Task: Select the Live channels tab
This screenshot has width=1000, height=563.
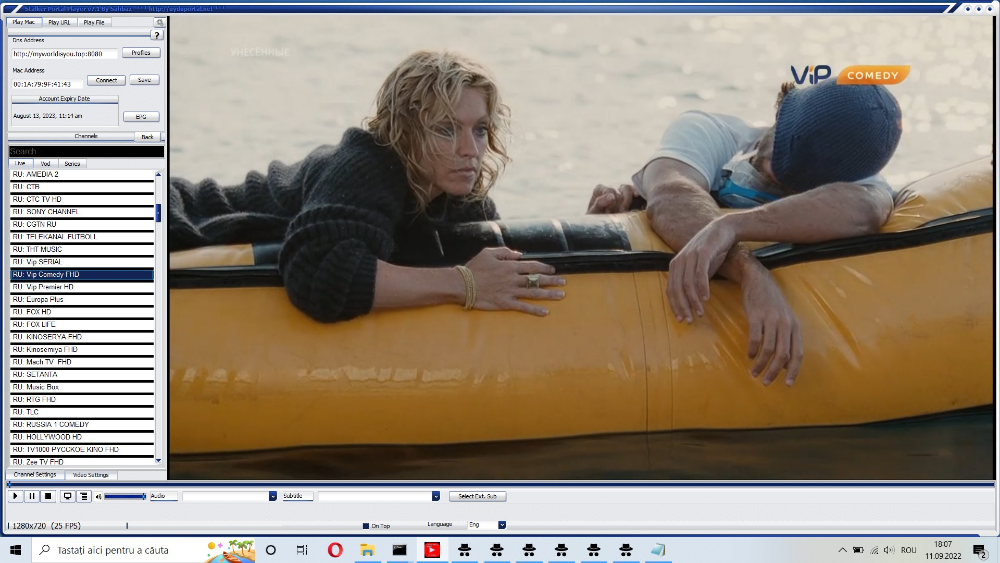Action: [x=20, y=163]
